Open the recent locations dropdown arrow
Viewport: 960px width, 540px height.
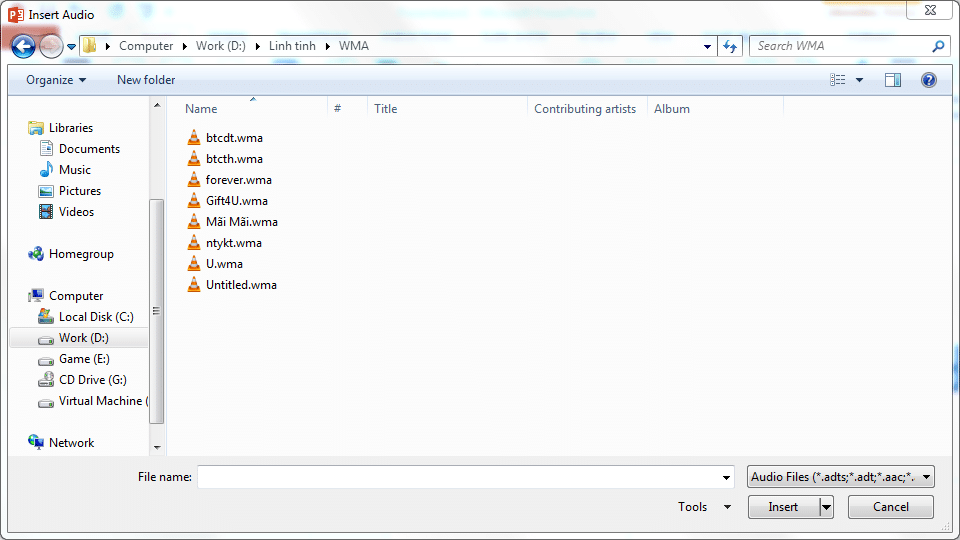pyautogui.click(x=72, y=47)
